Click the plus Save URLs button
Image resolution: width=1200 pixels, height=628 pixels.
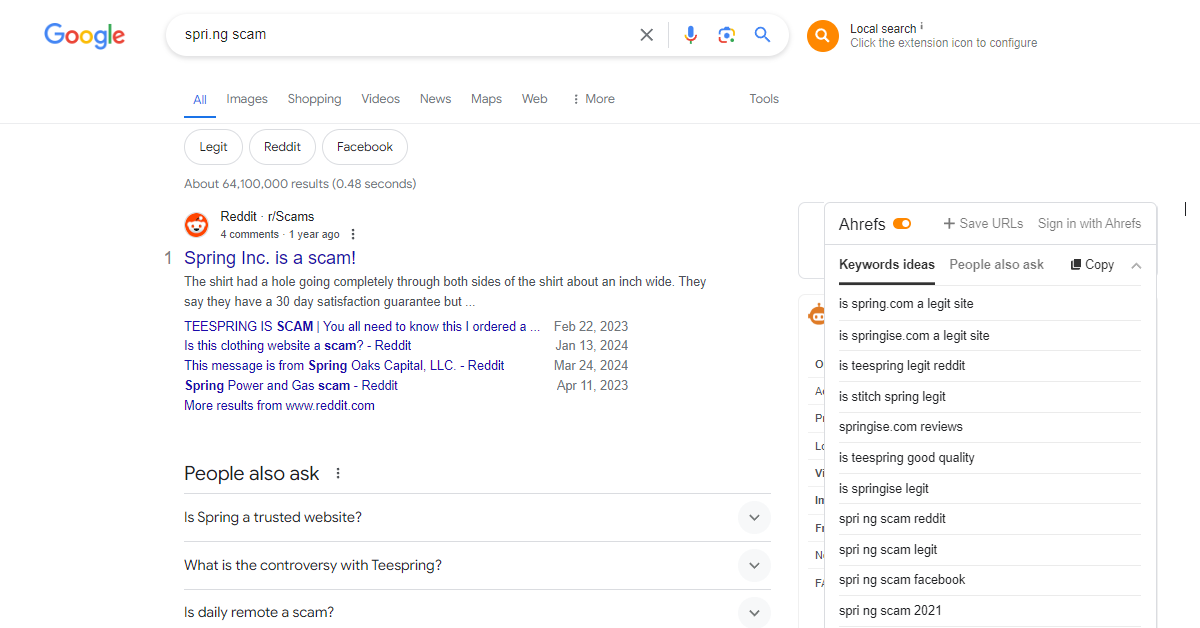click(983, 224)
